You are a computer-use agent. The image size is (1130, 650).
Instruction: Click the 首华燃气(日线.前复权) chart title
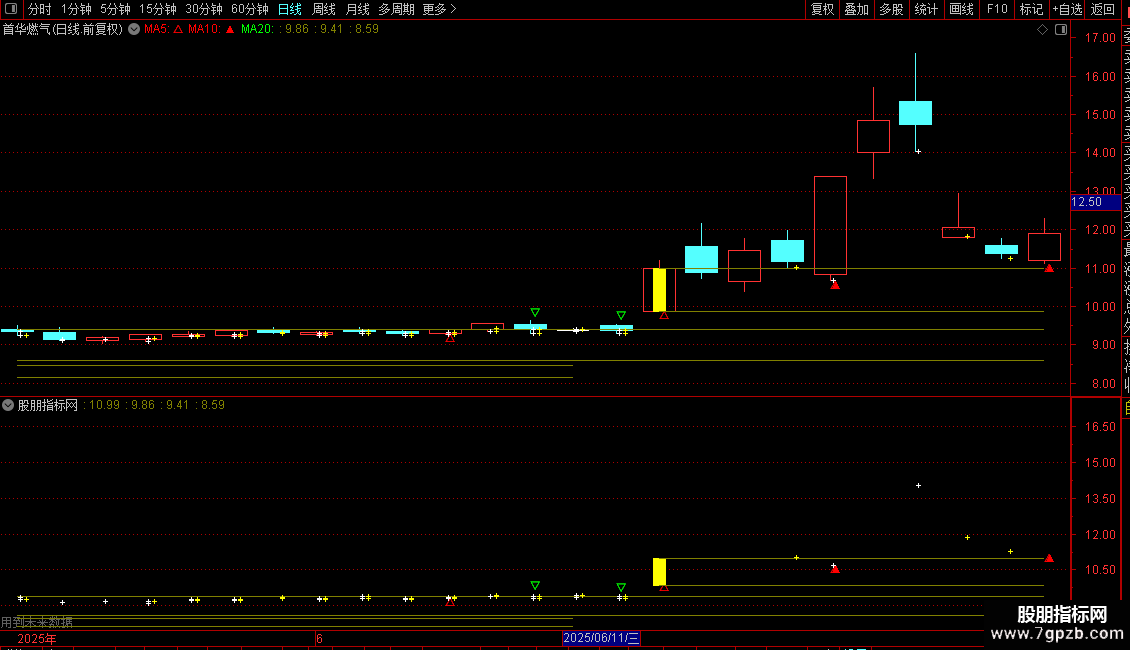(x=63, y=29)
